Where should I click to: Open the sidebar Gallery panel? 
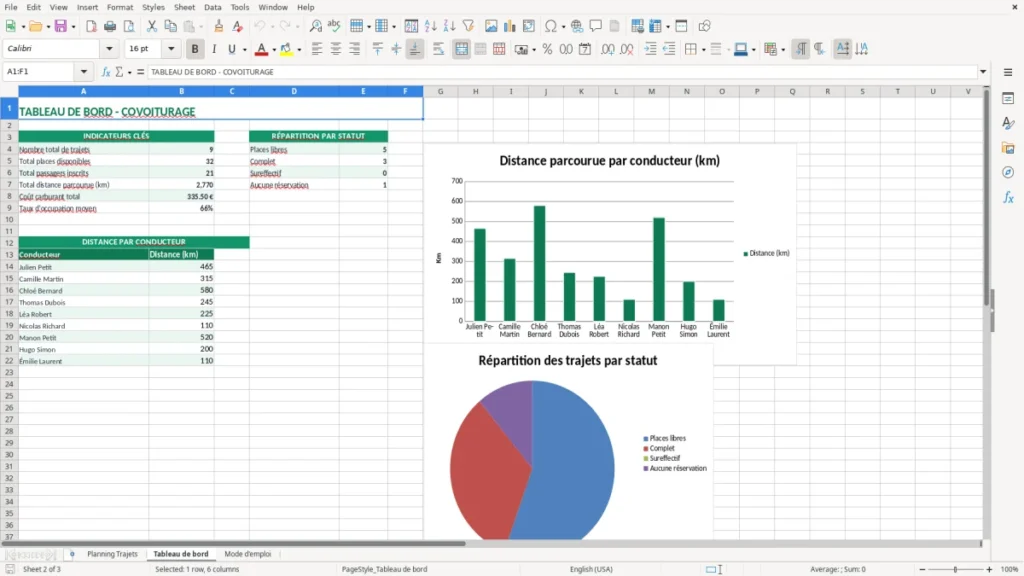tap(1008, 148)
